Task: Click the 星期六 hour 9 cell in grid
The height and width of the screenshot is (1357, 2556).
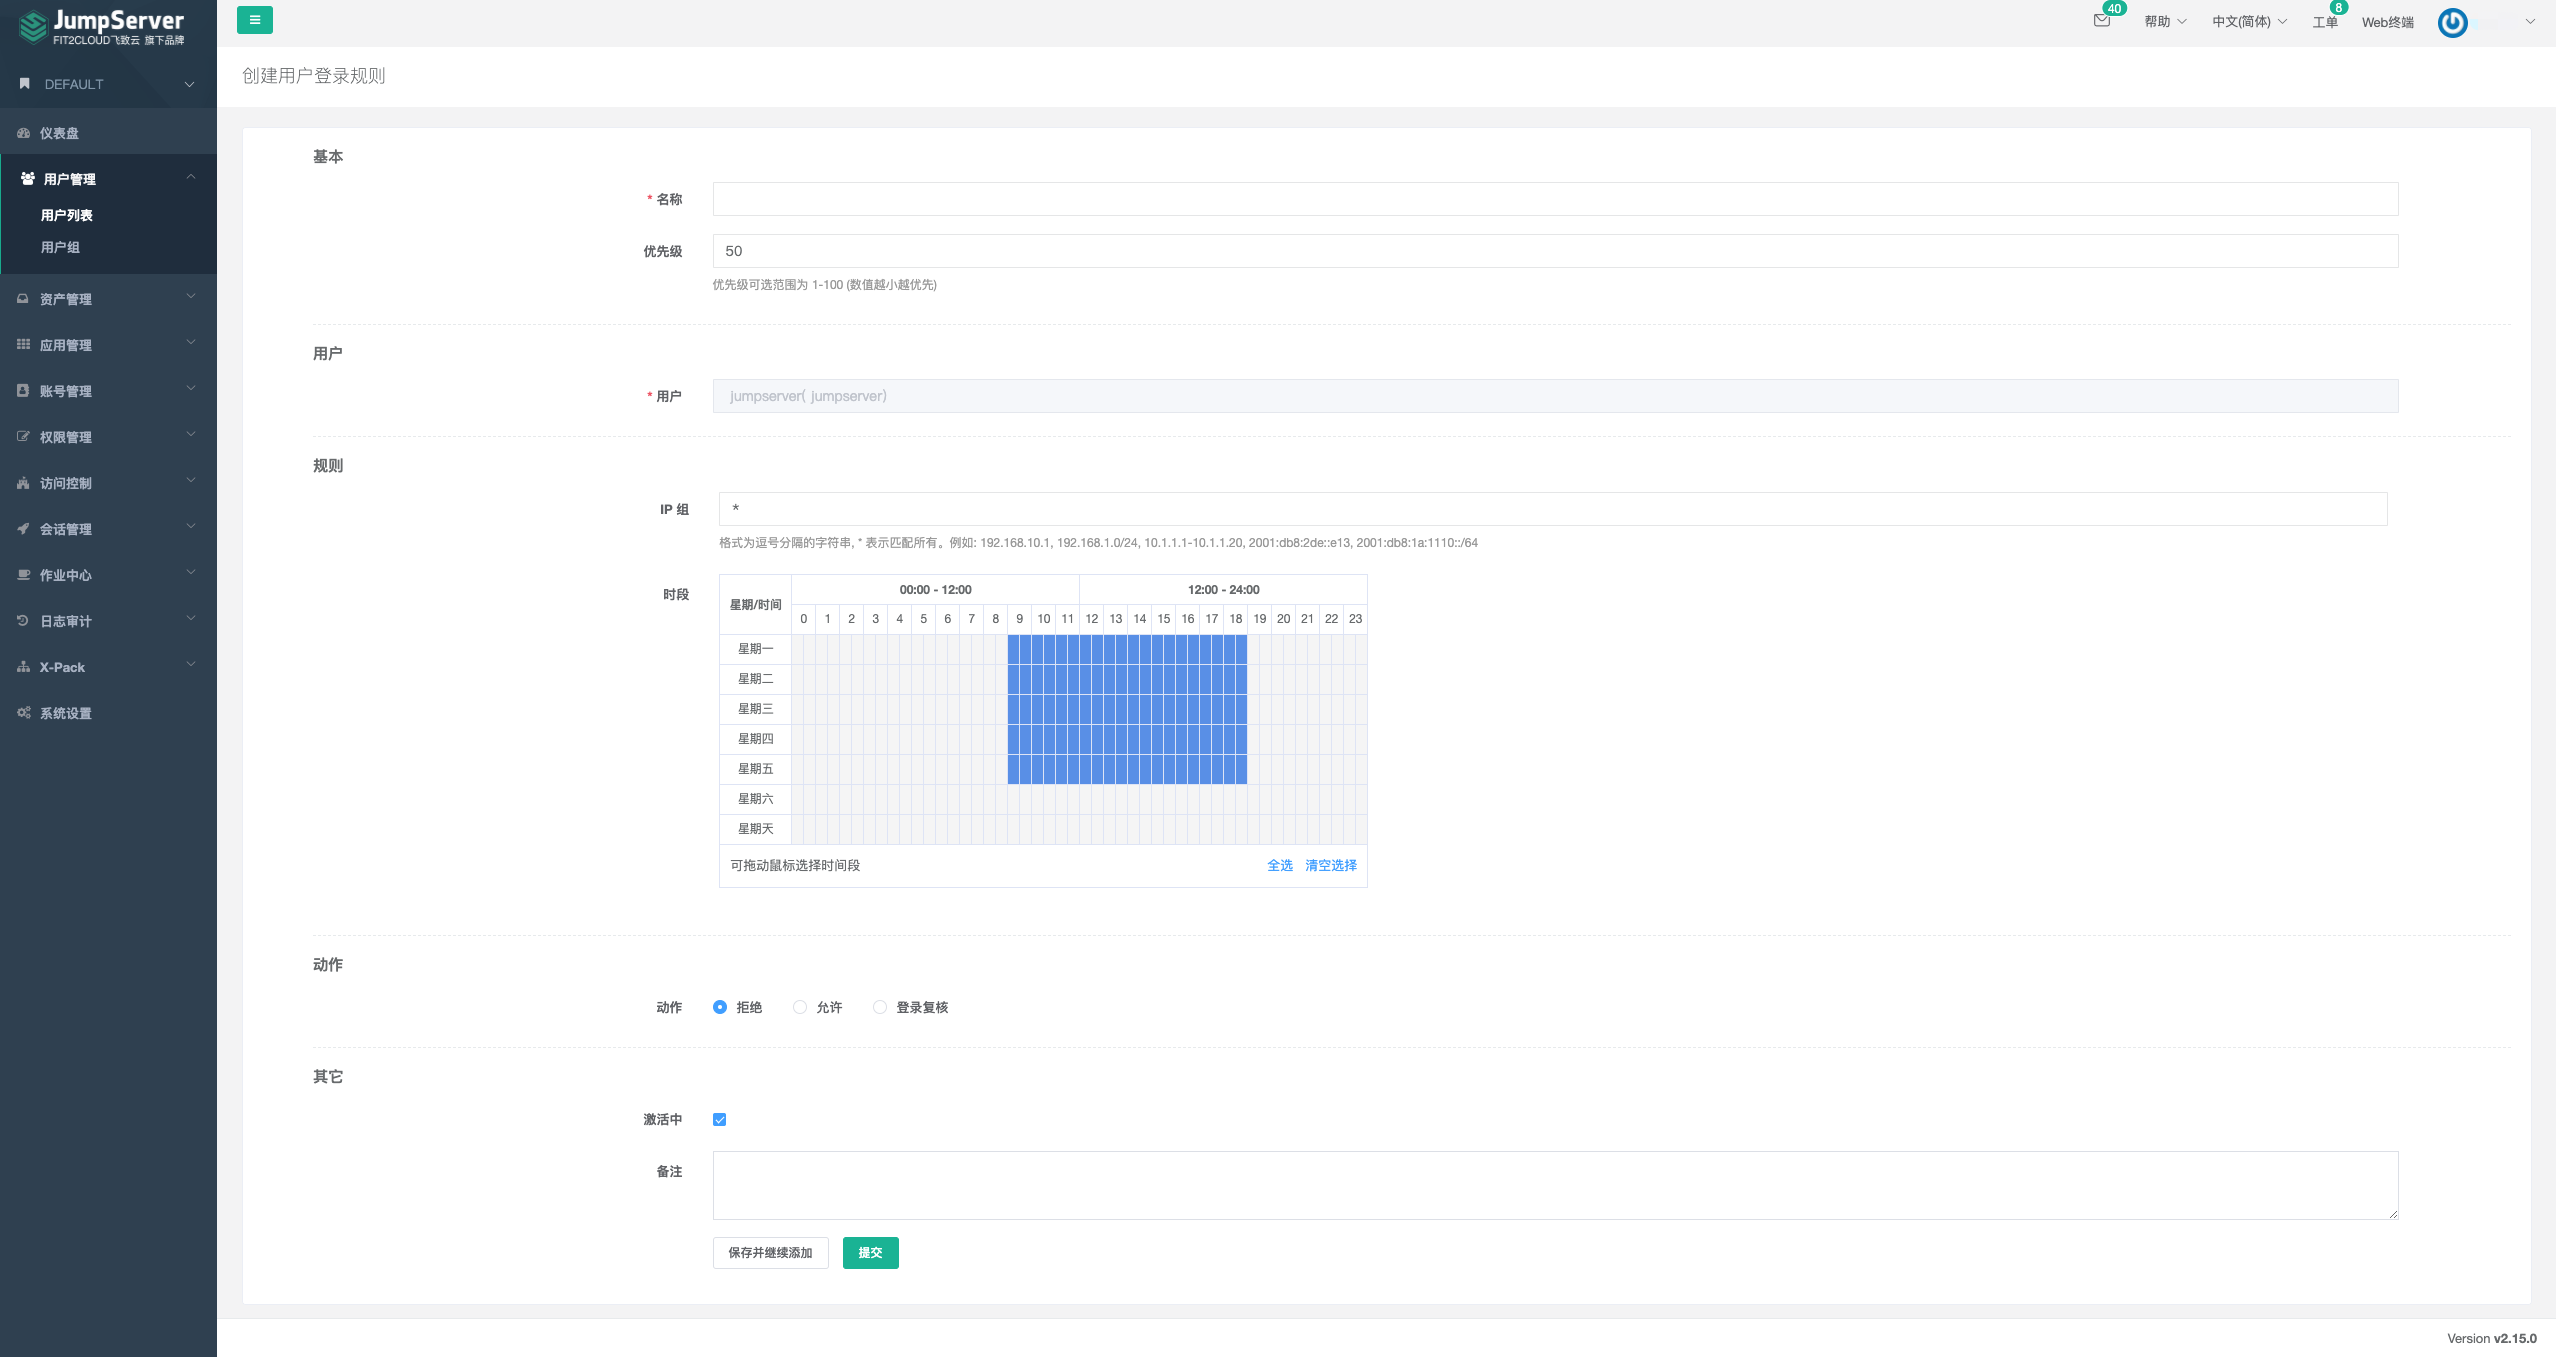Action: coord(1014,799)
